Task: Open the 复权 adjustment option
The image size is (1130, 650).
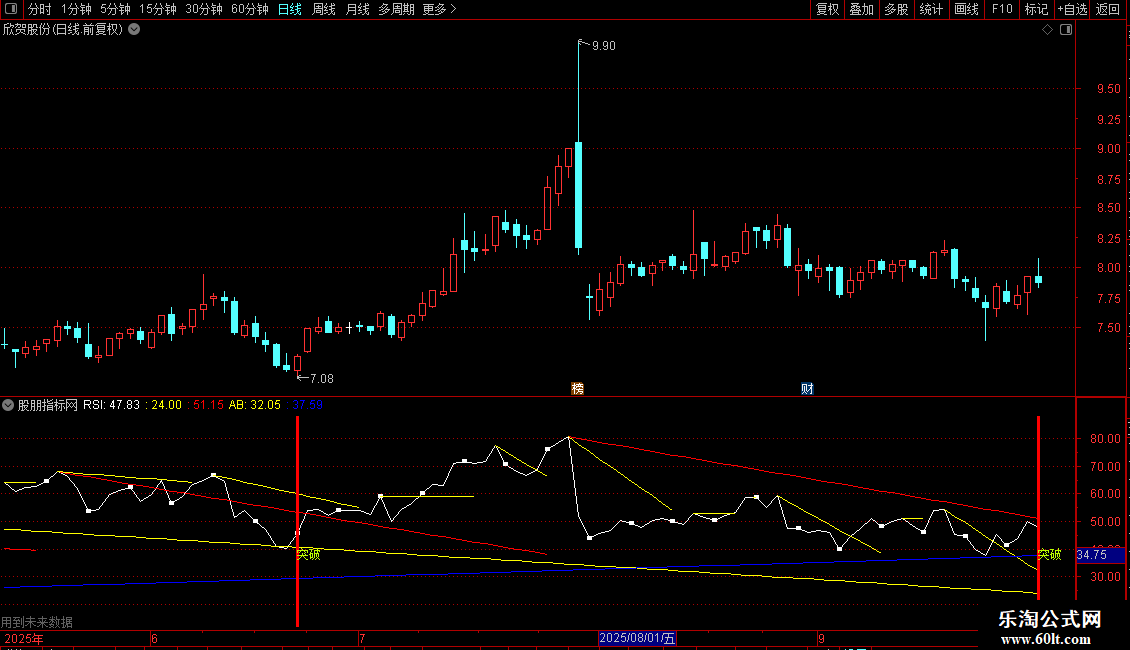Action: [827, 9]
